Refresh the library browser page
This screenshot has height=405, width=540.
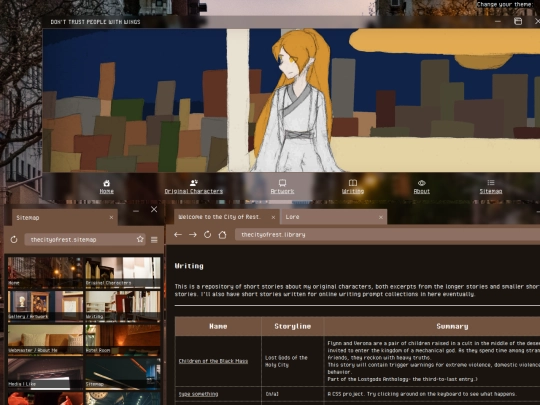pyautogui.click(x=207, y=235)
